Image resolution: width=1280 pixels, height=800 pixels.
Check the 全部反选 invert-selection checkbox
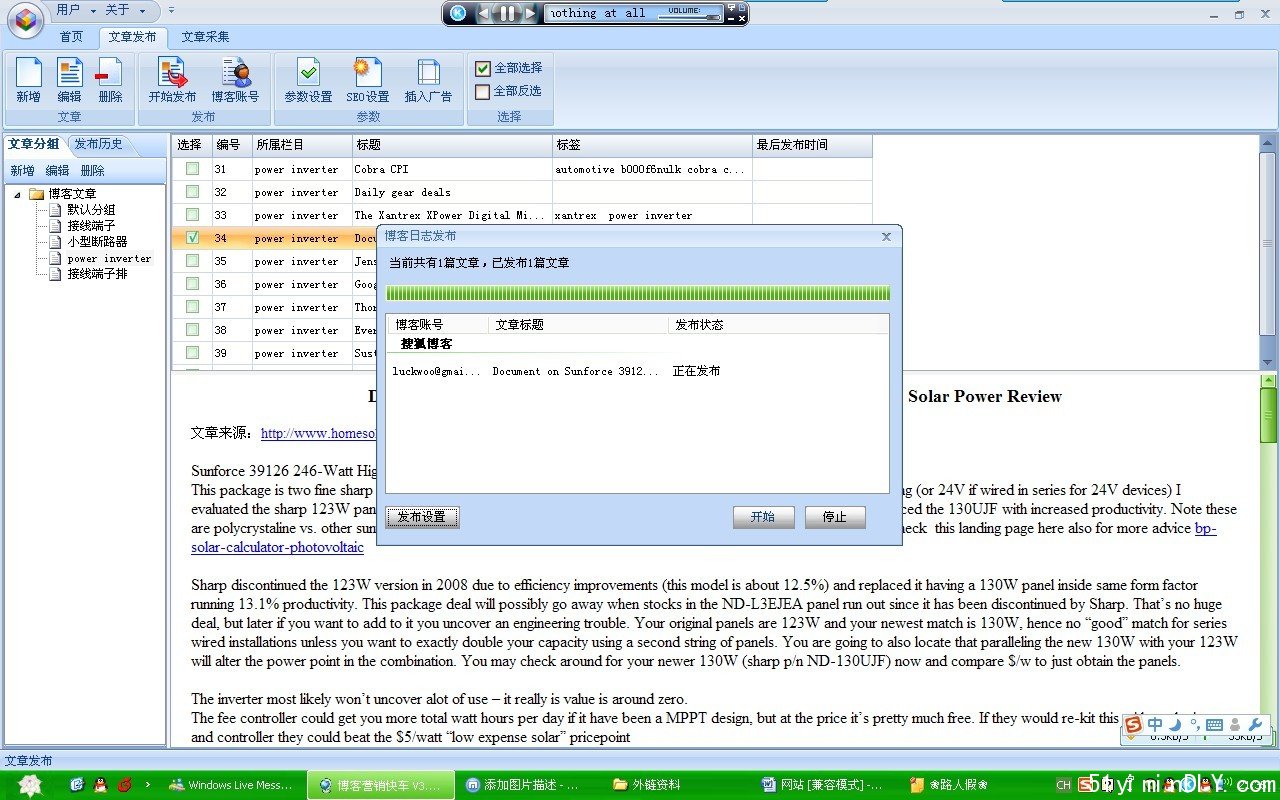point(483,91)
